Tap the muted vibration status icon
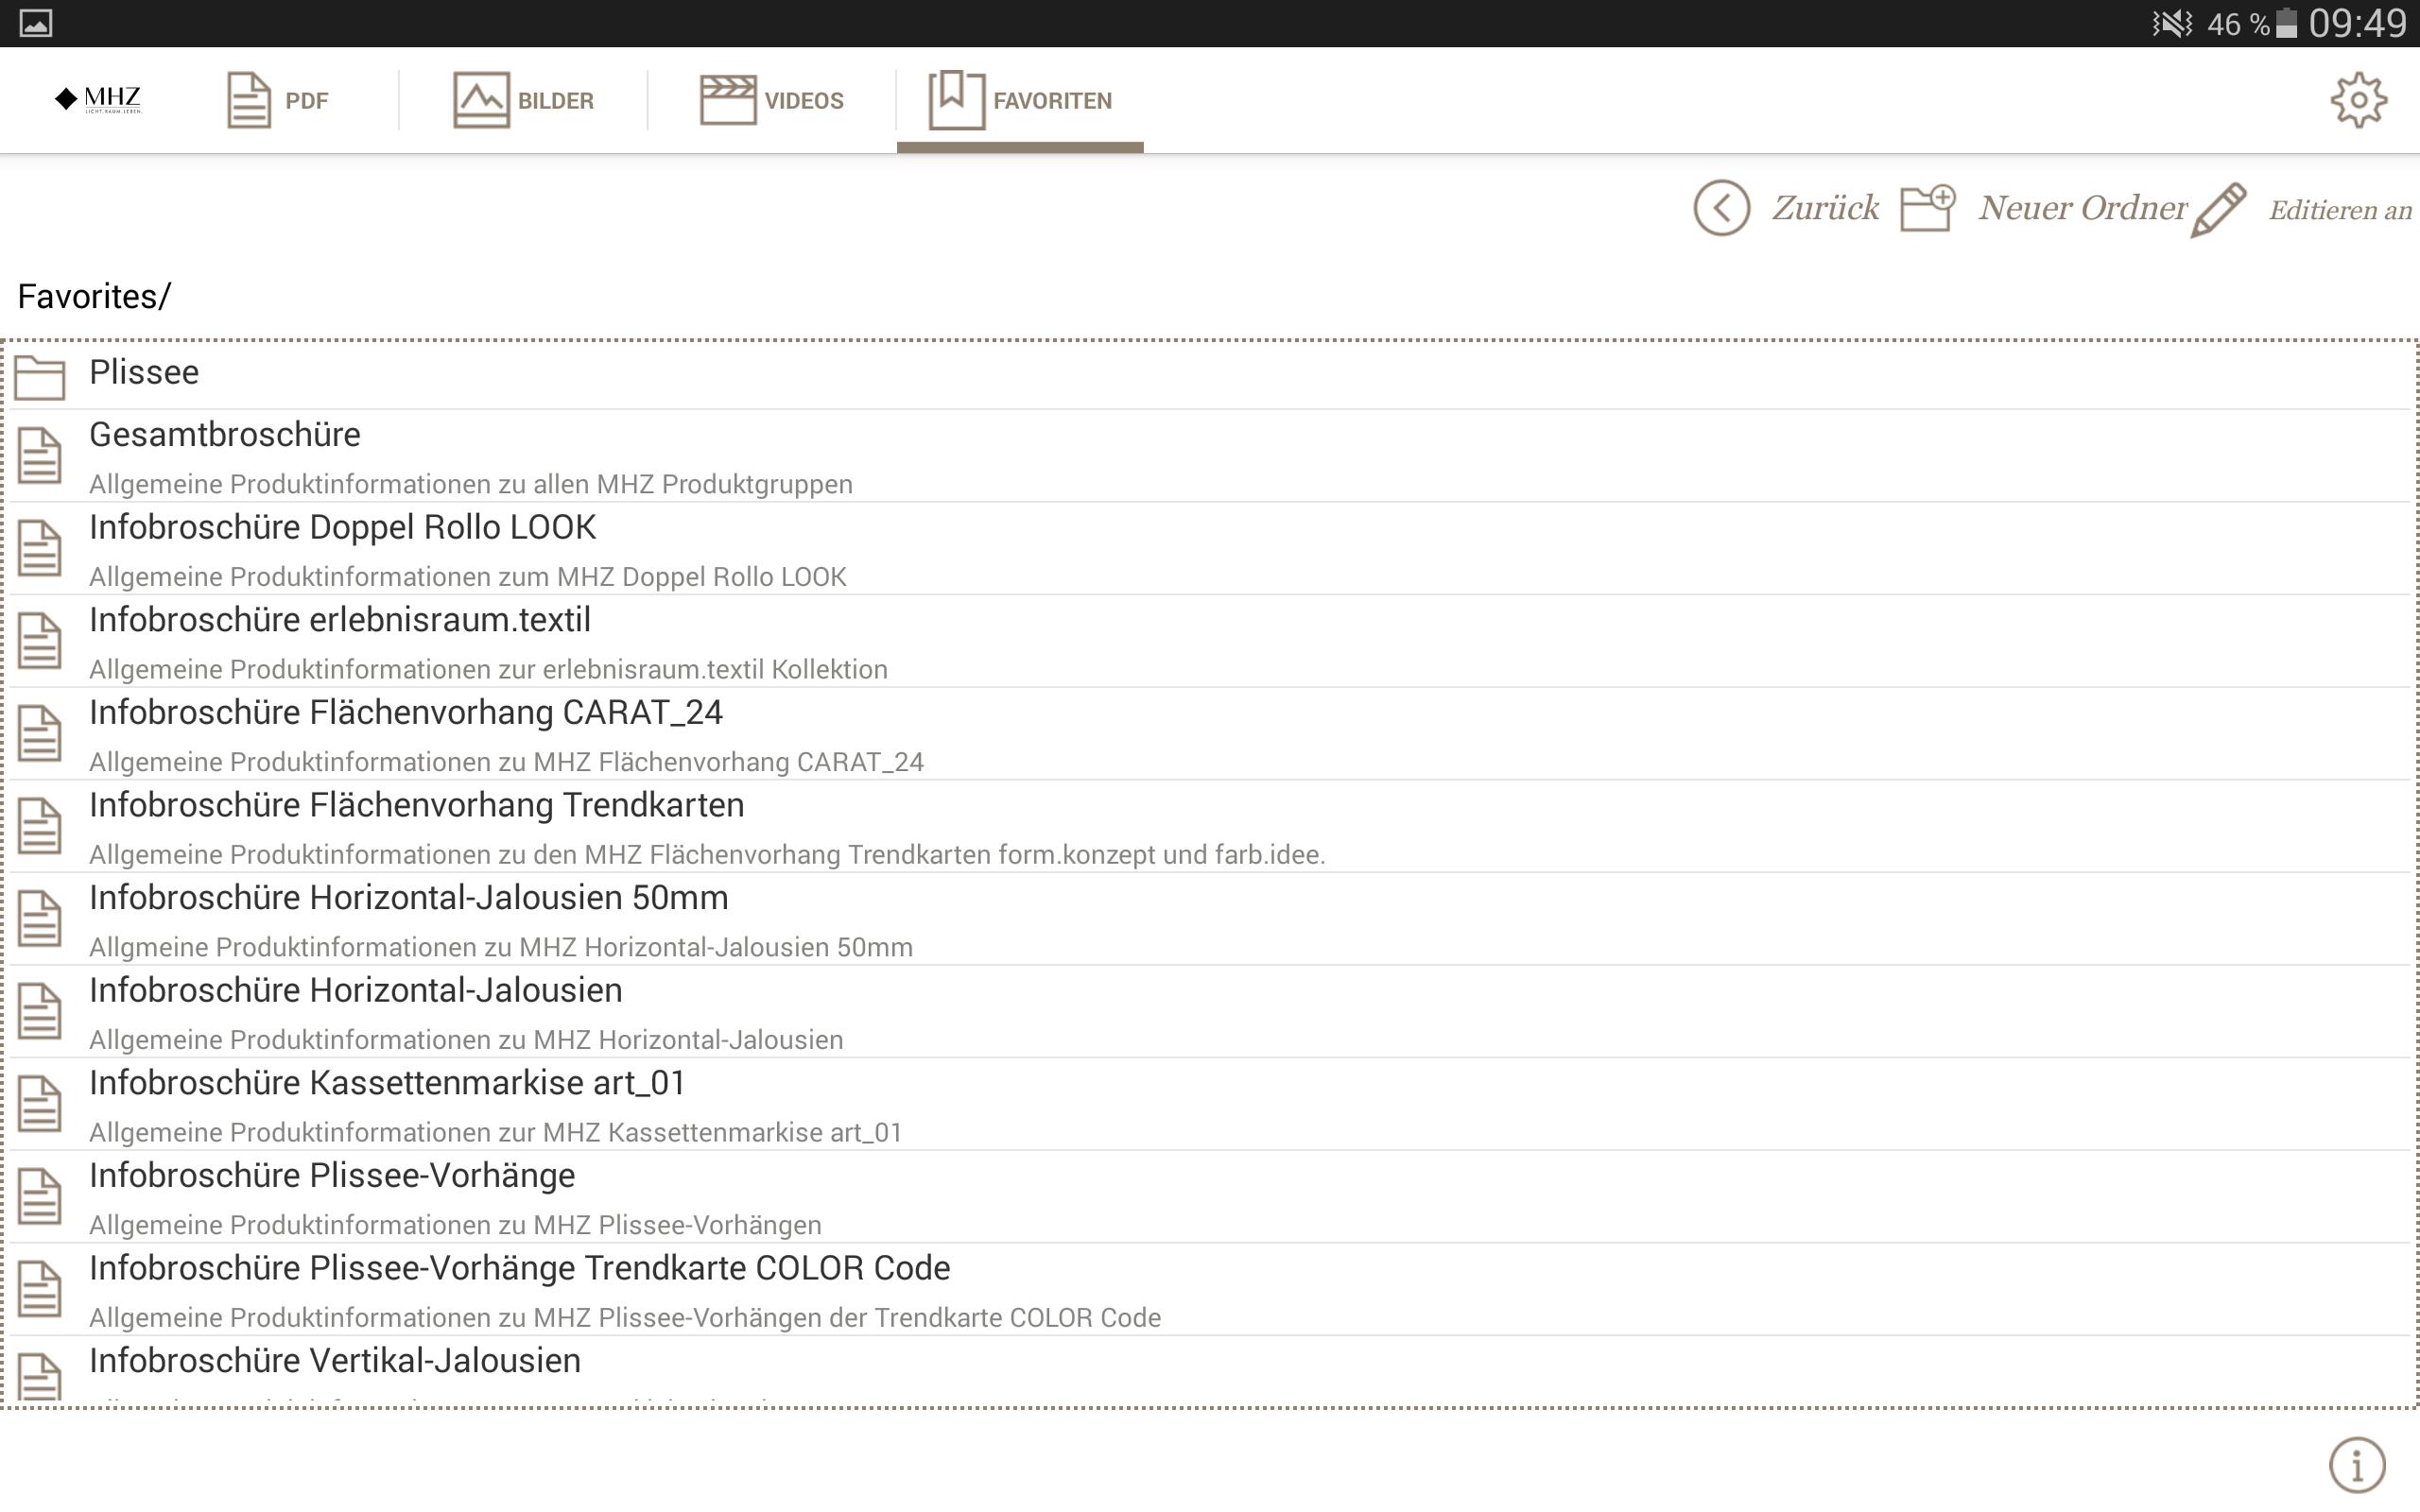The width and height of the screenshot is (2420, 1512). point(2171,23)
